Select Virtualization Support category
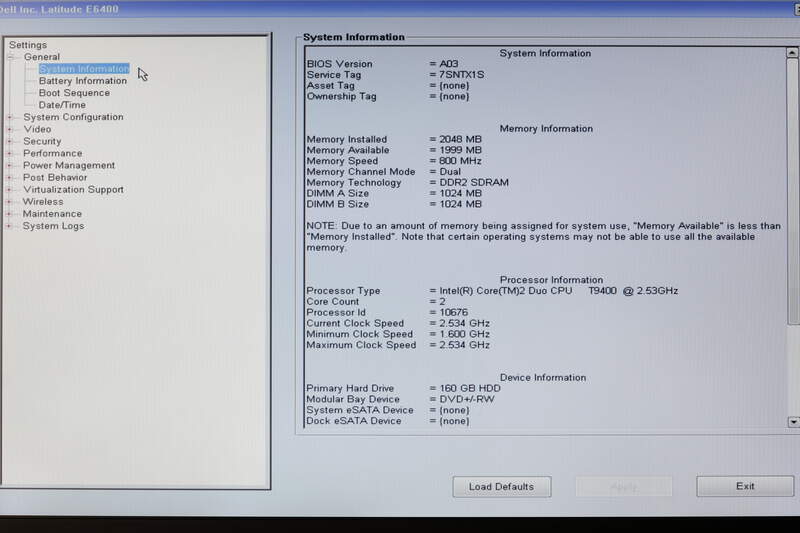The image size is (800, 533). (73, 189)
